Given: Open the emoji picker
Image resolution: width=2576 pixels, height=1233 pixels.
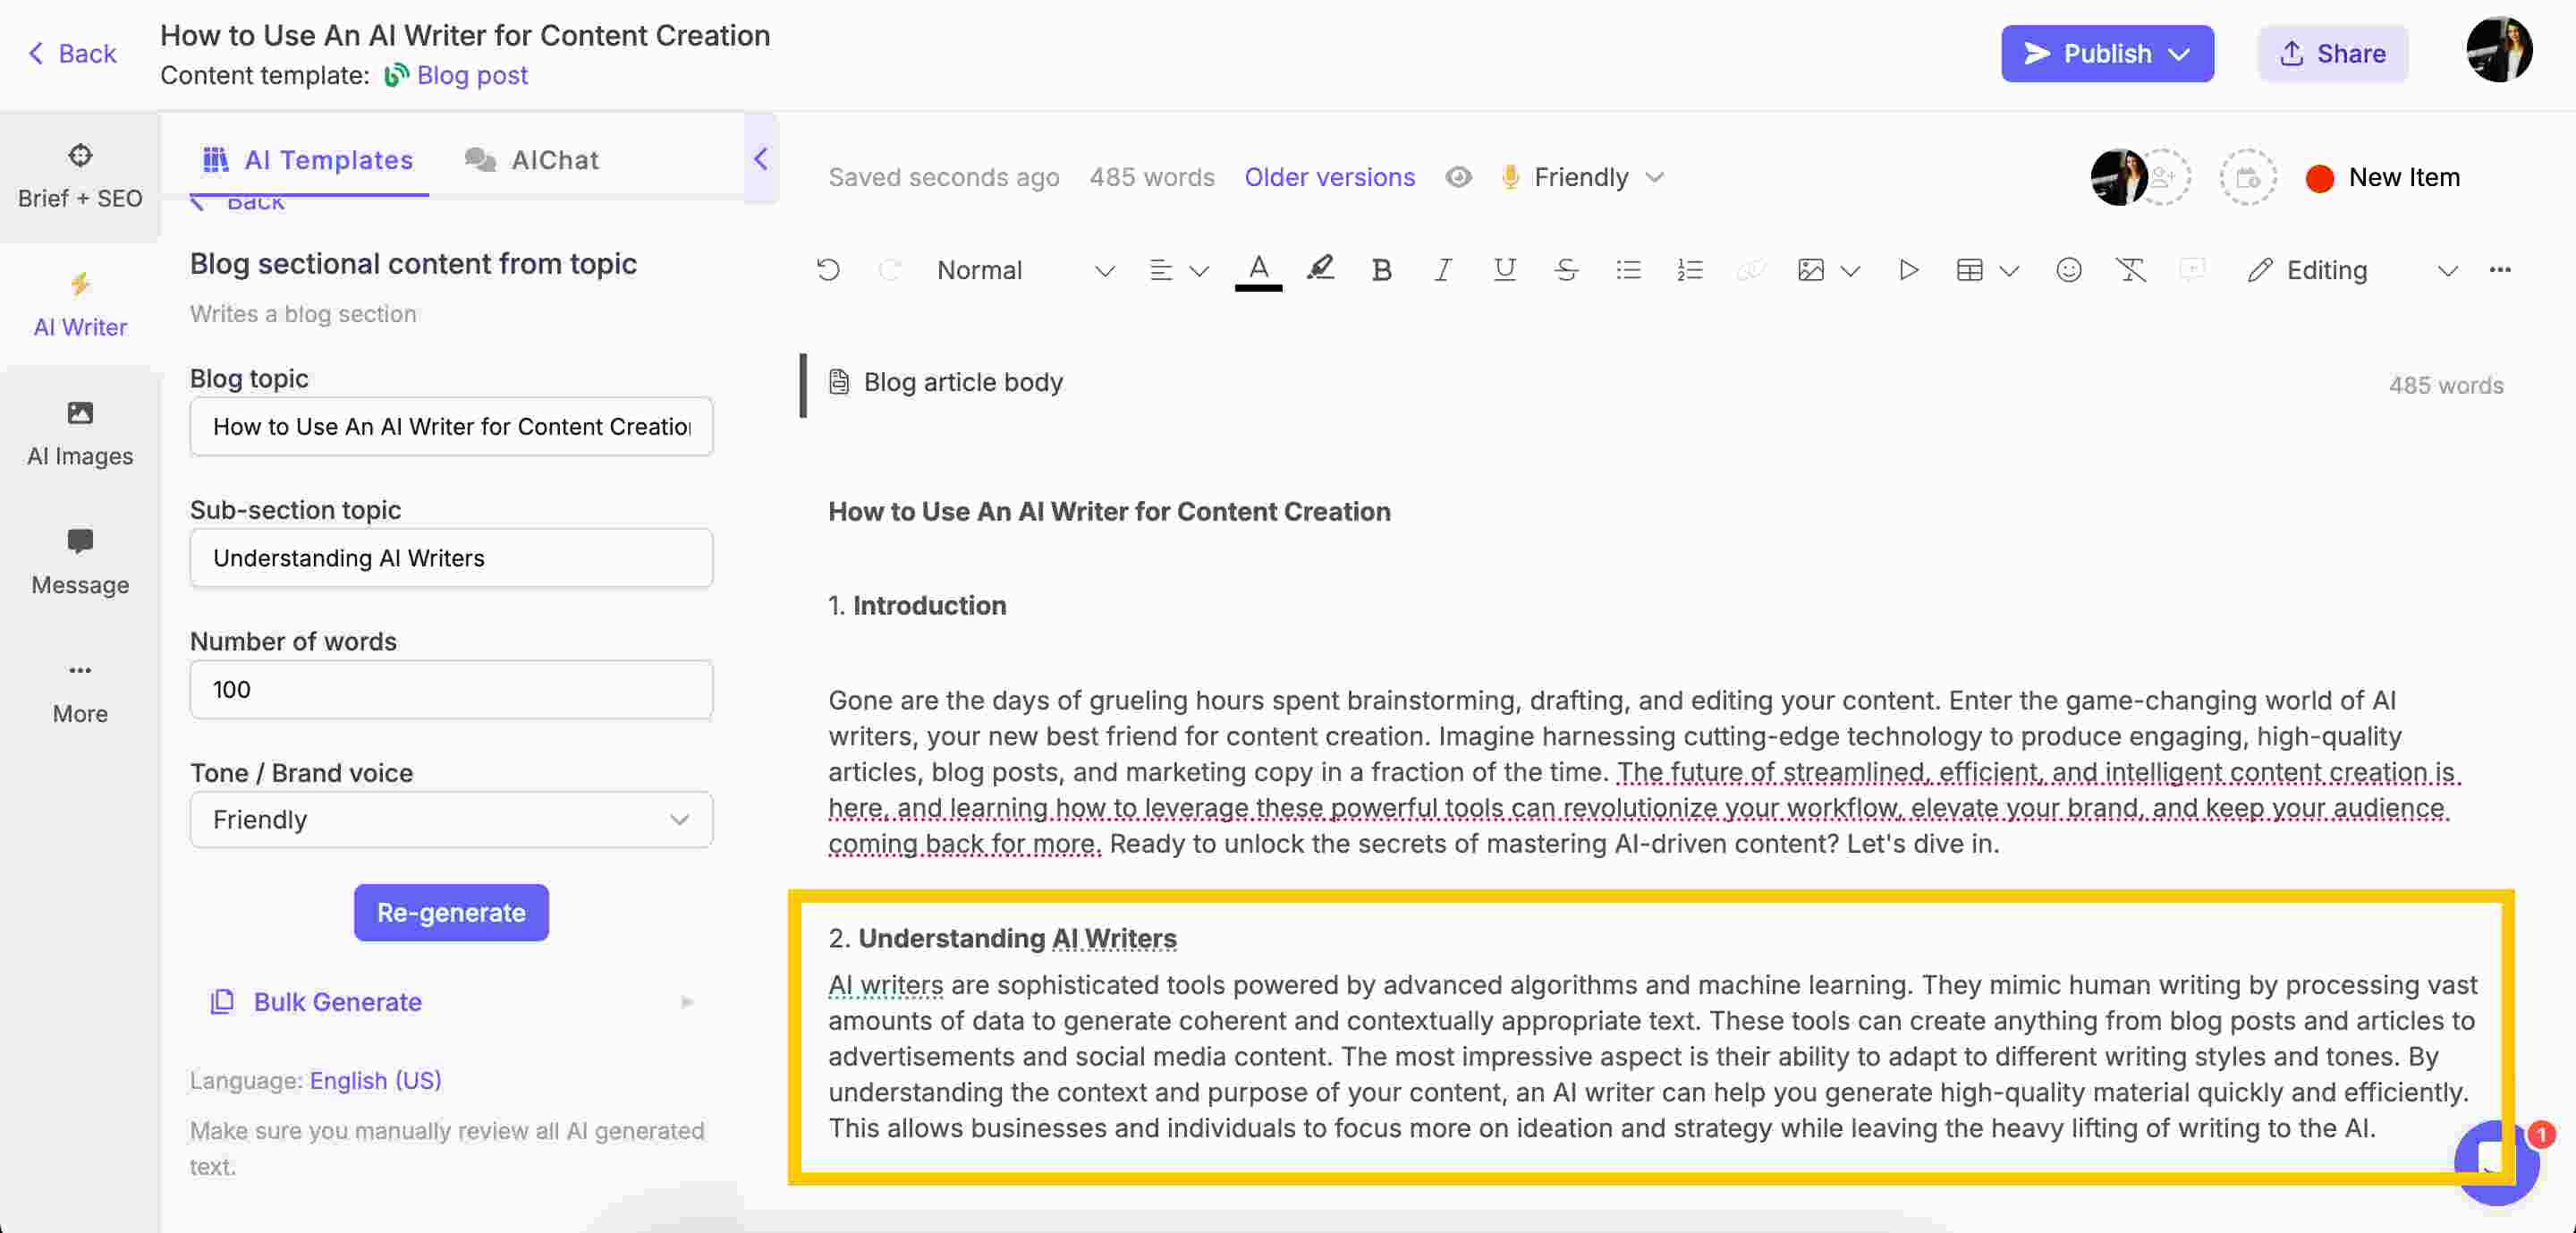Looking at the screenshot, I should pyautogui.click(x=2068, y=270).
